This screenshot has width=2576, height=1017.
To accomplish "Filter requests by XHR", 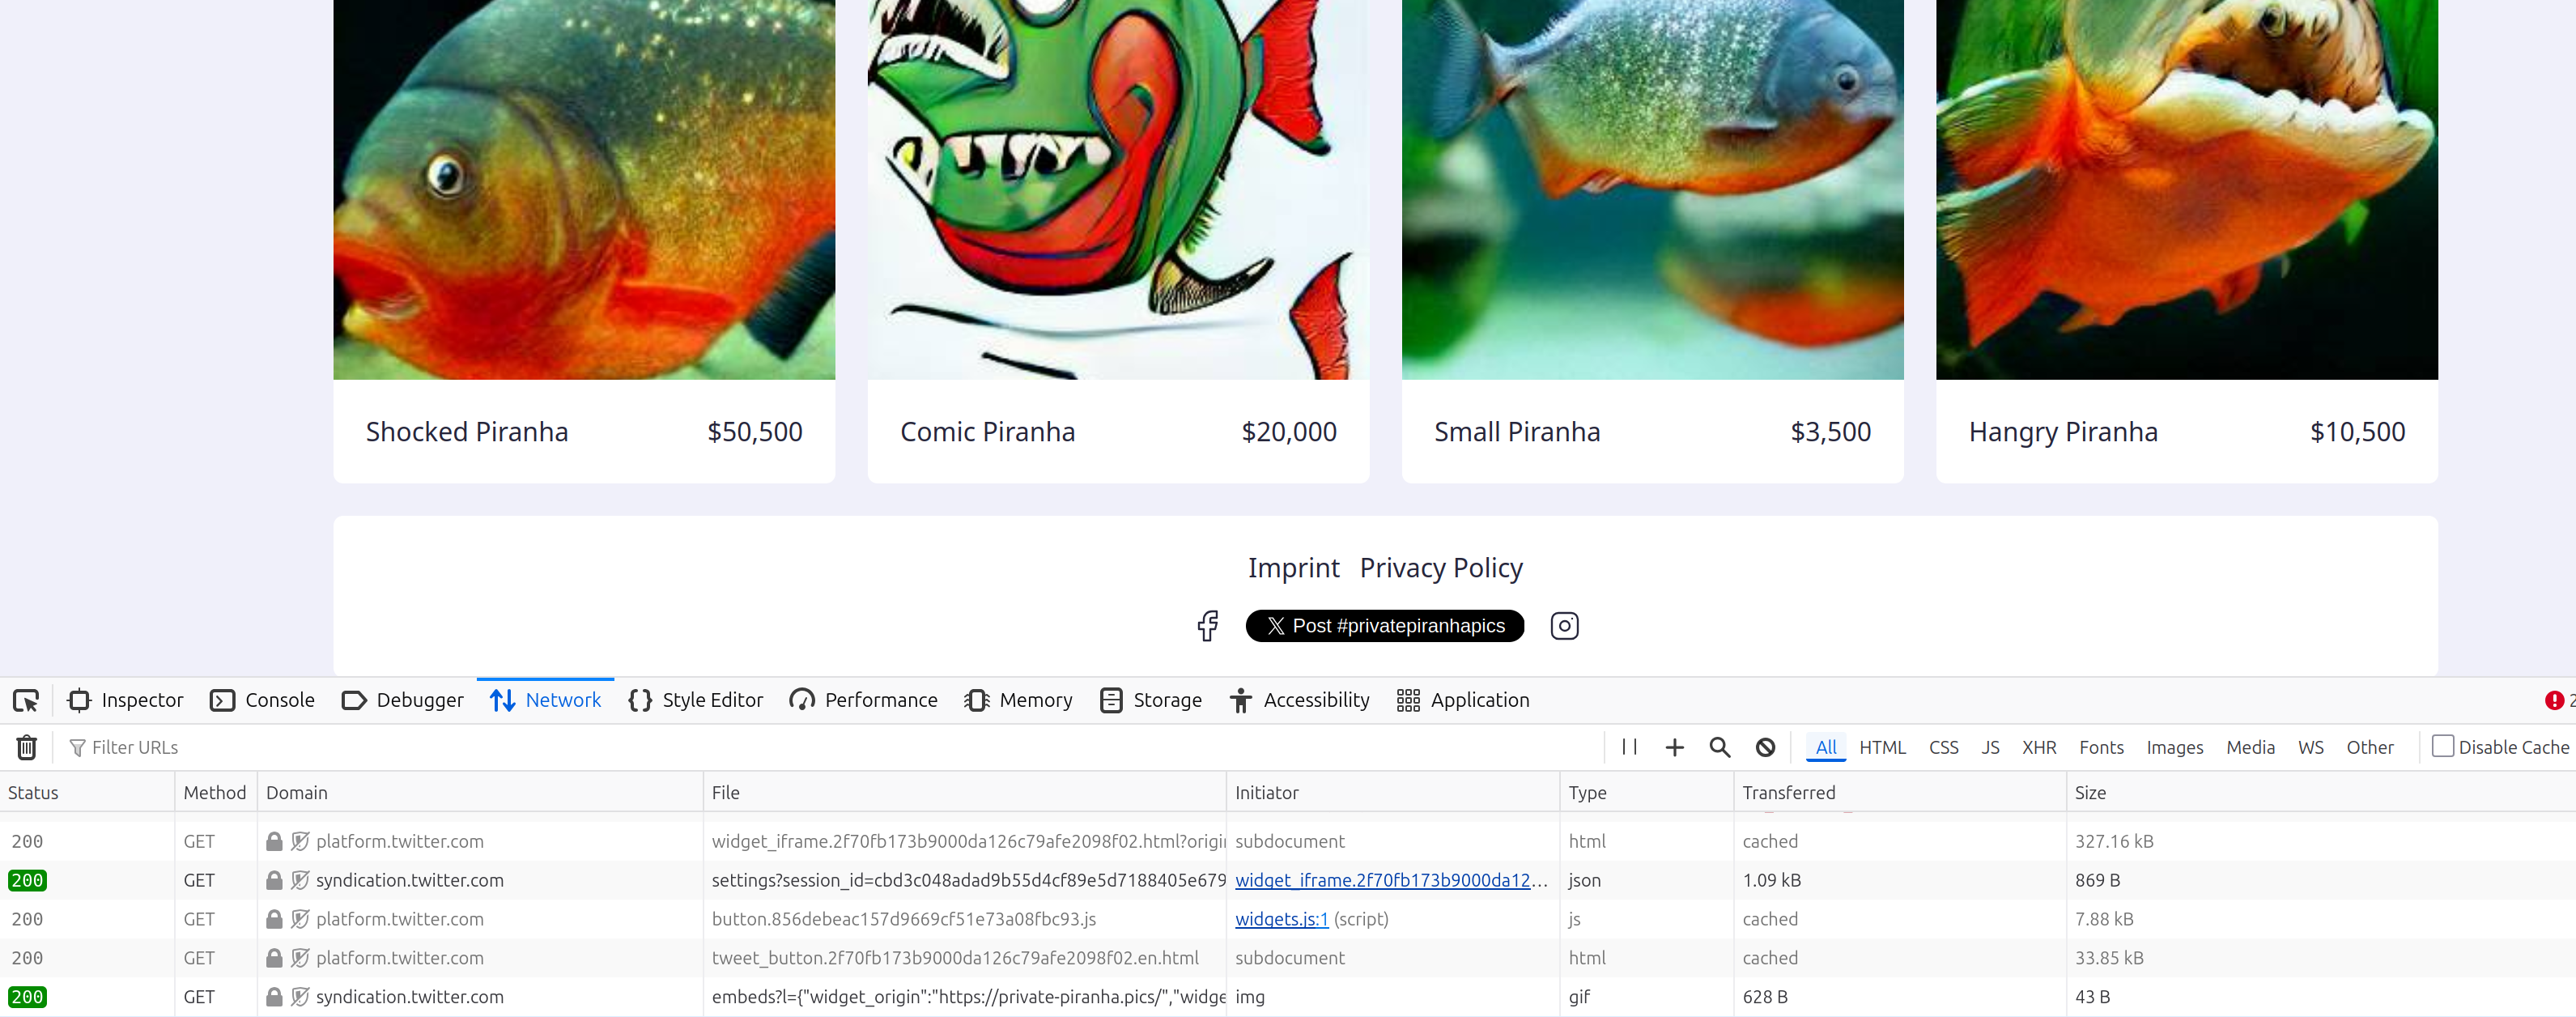I will 2038,747.
